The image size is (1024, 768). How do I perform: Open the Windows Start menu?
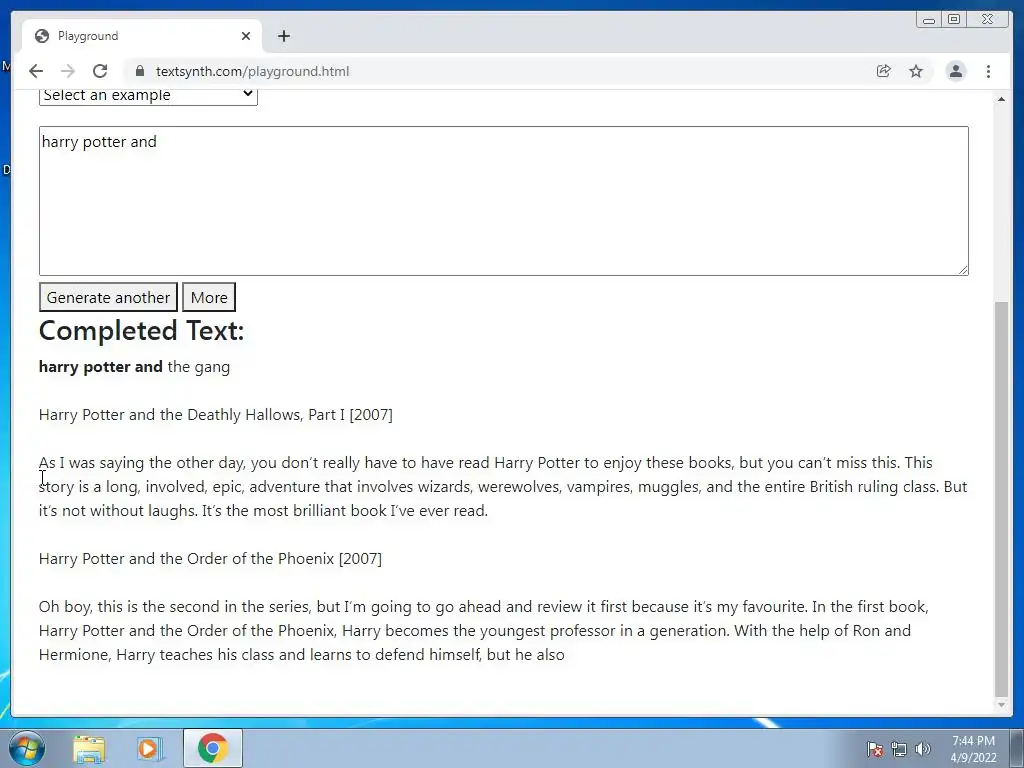(26, 748)
